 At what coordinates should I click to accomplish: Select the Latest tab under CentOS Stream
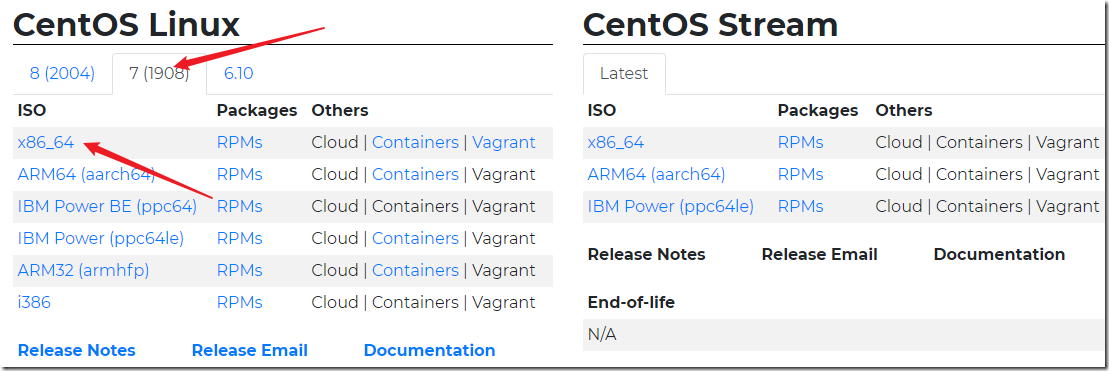pos(624,73)
